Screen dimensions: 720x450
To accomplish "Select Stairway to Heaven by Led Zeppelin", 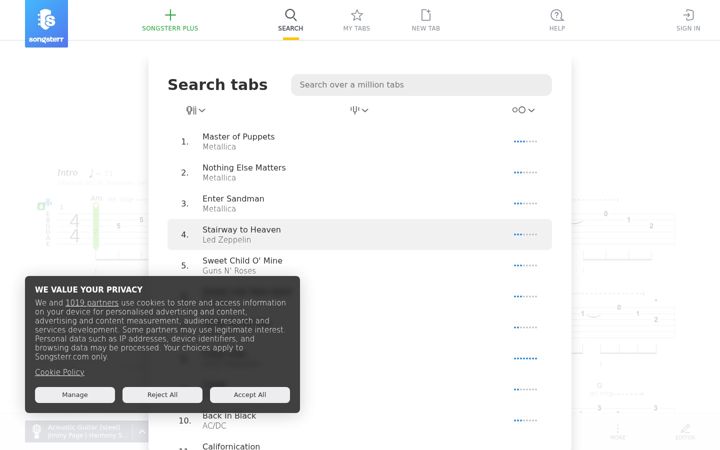I will pyautogui.click(x=360, y=235).
